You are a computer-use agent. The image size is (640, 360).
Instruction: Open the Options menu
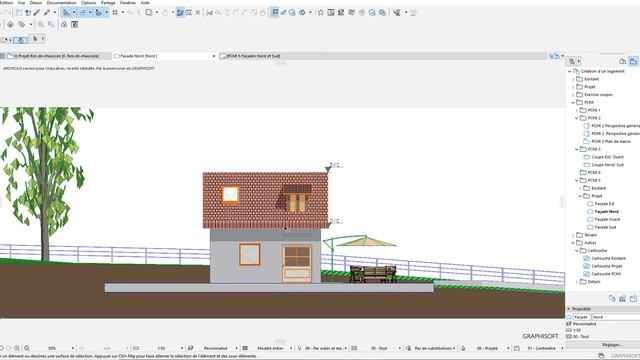(x=89, y=2)
